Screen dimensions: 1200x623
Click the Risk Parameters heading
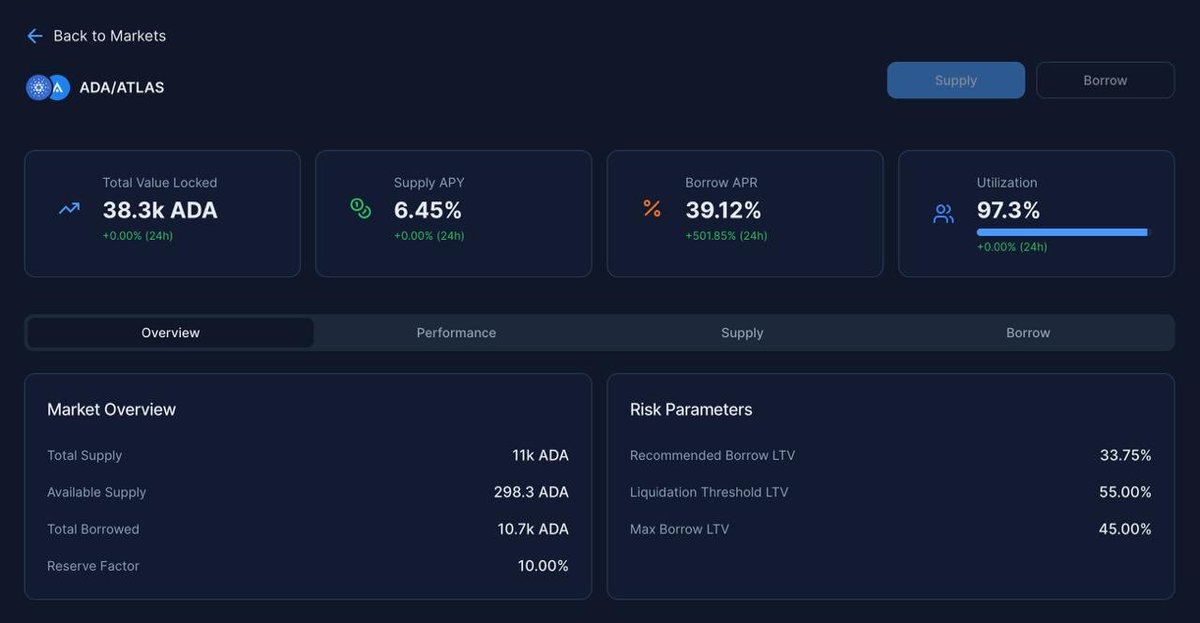pos(691,409)
